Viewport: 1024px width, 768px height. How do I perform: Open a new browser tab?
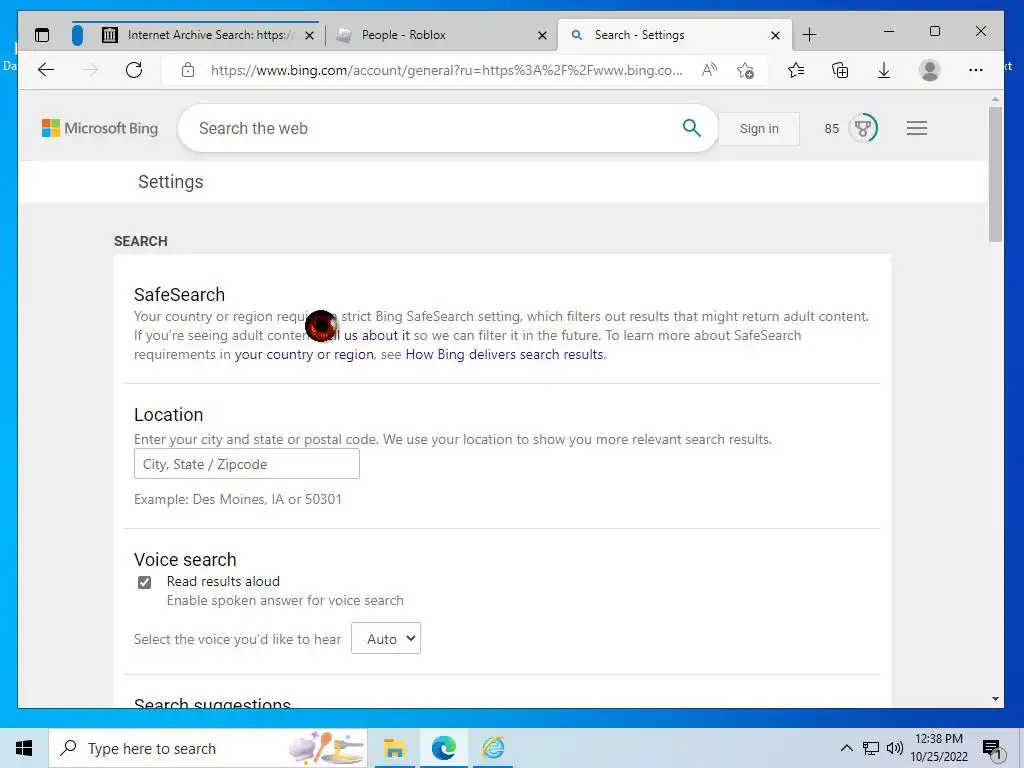(809, 35)
